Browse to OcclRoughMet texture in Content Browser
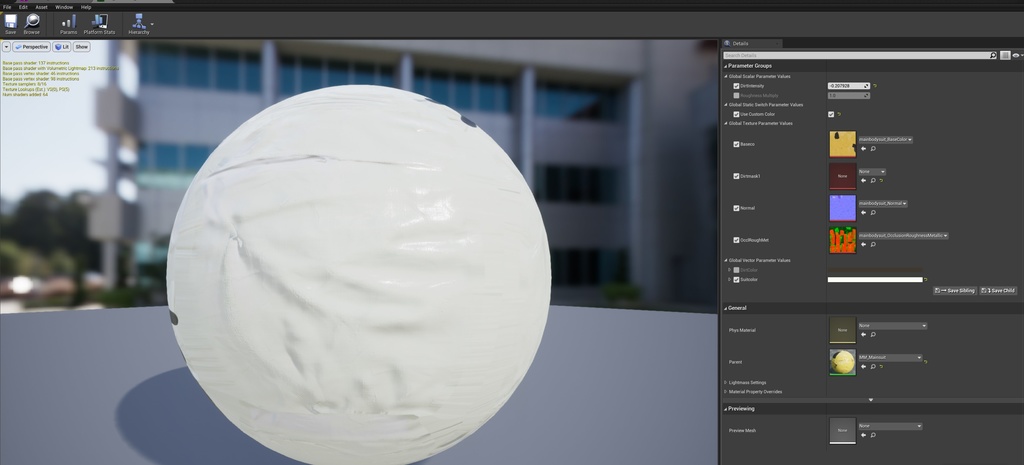 pyautogui.click(x=872, y=245)
